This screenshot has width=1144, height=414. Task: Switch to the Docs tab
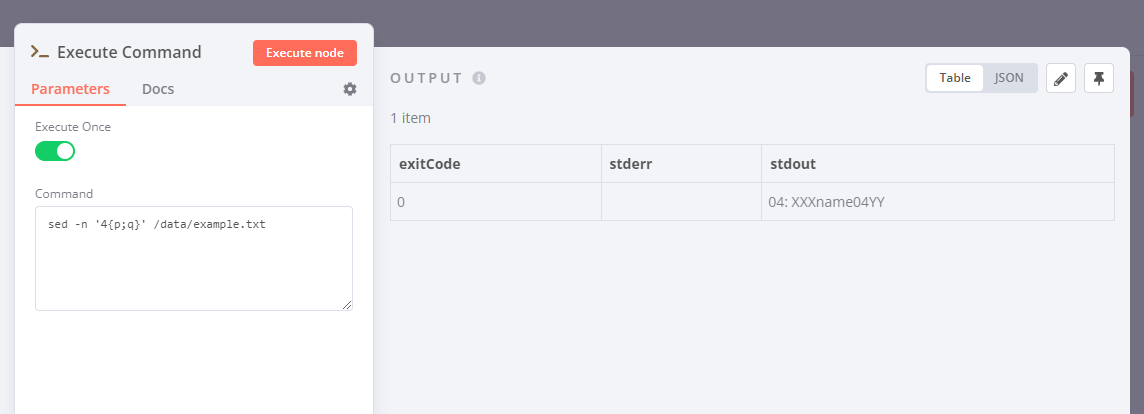[158, 89]
